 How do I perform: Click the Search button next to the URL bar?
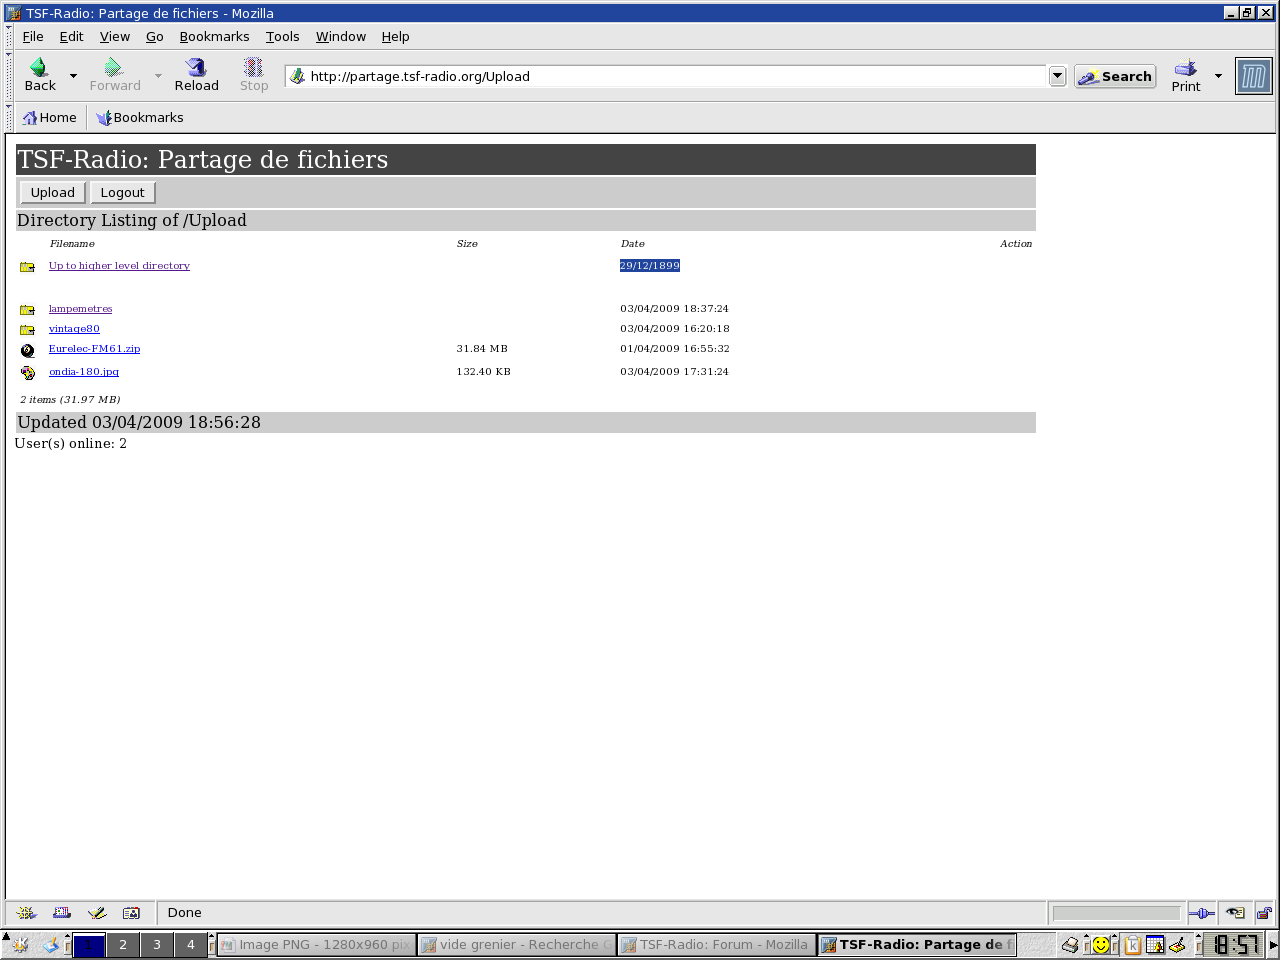point(1115,76)
